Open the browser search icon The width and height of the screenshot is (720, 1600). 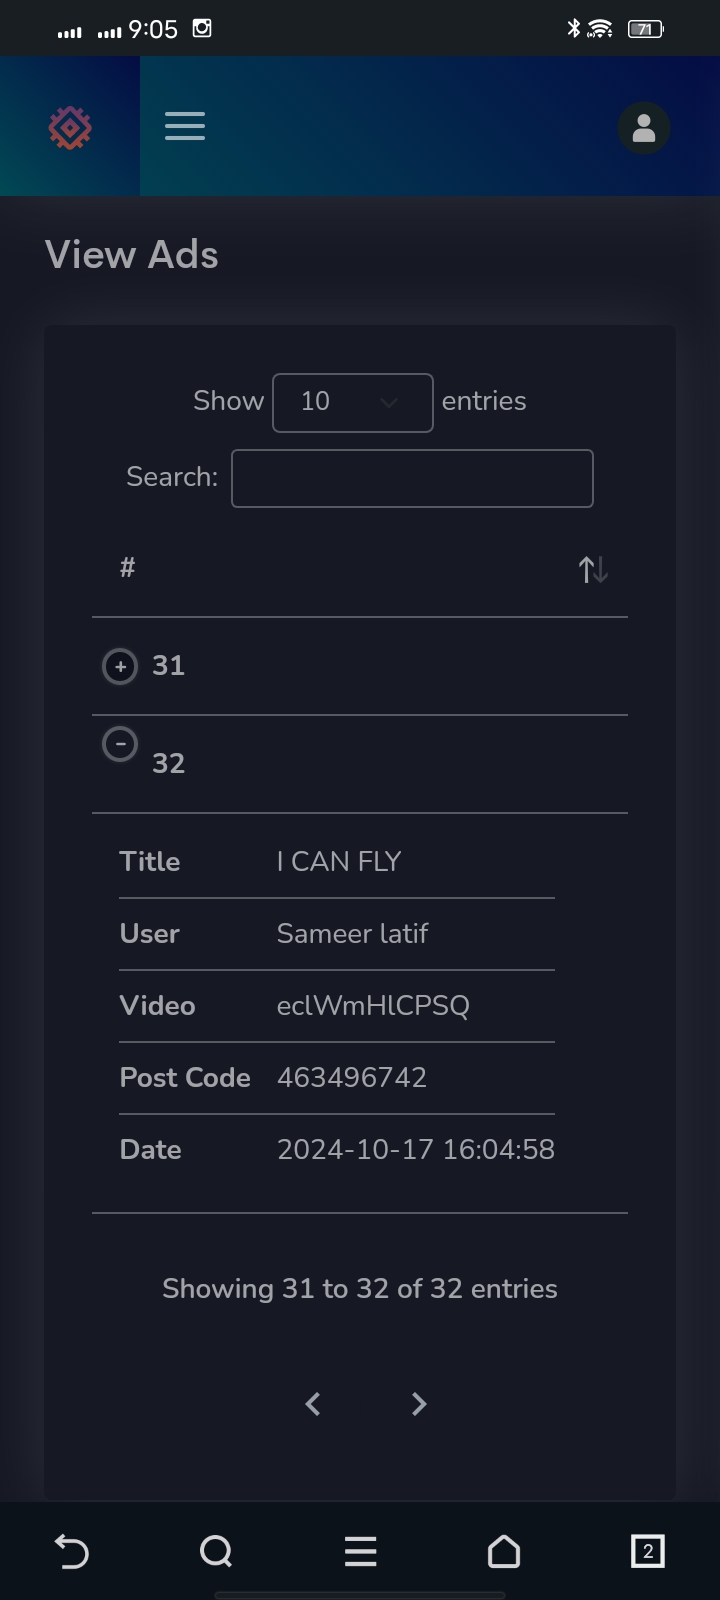pos(216,1551)
